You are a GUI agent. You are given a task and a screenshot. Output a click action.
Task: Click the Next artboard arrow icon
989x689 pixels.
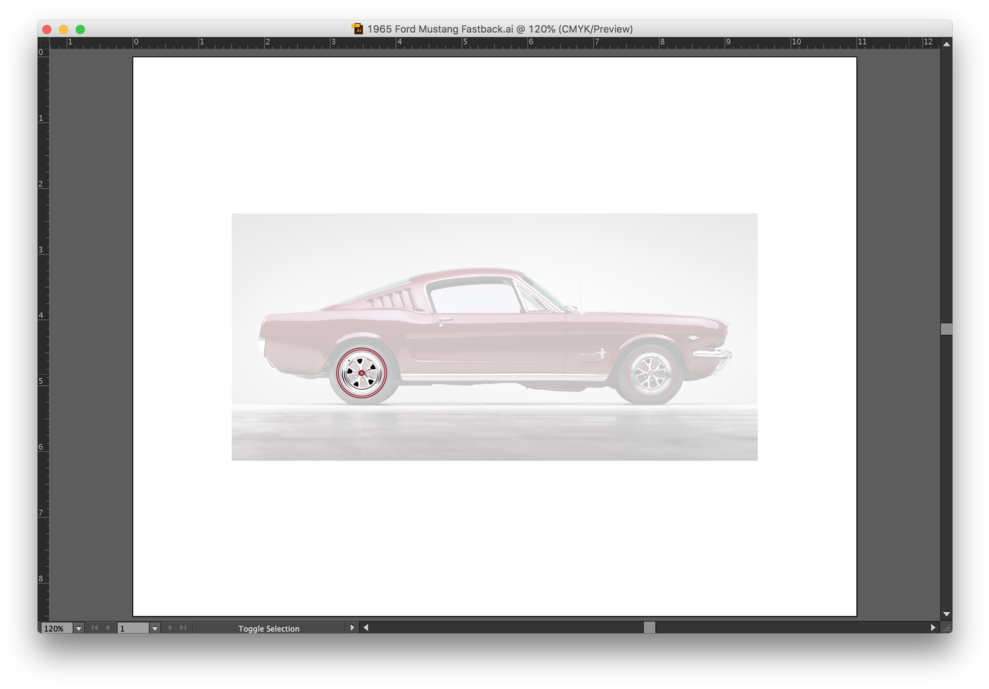(x=170, y=628)
